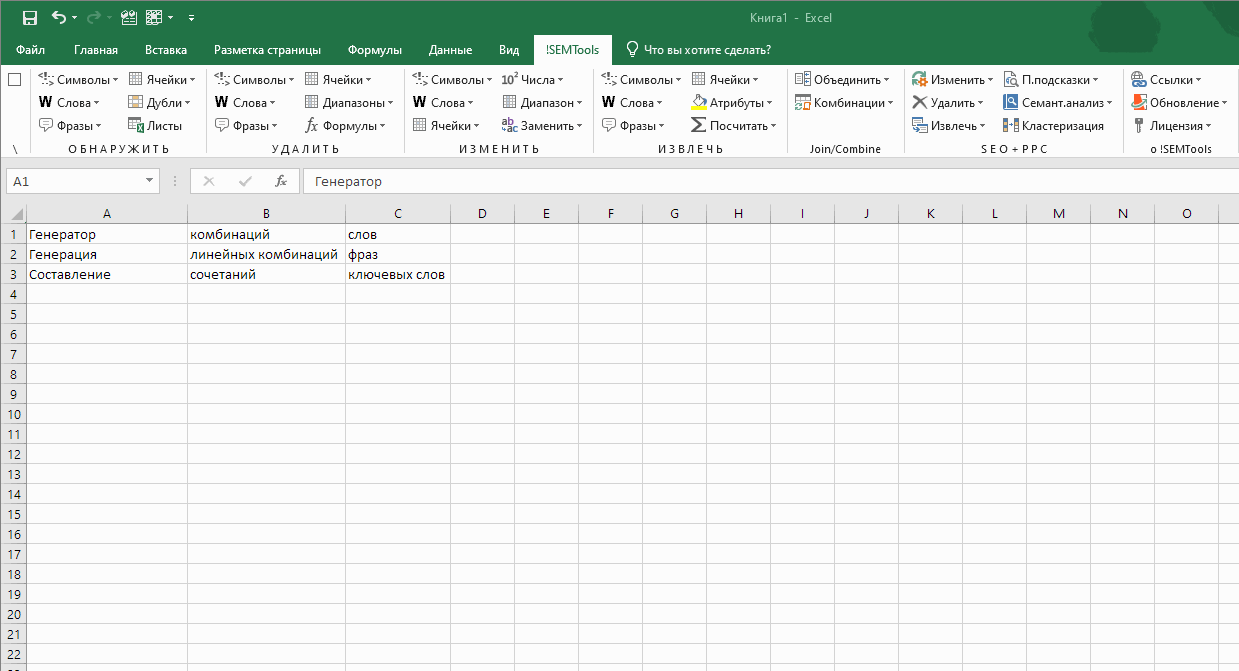Click the Name Box showing A1

(75, 181)
